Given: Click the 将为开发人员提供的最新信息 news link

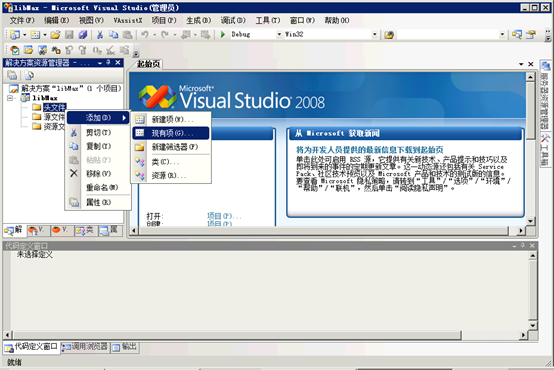Looking at the screenshot, I should [370, 150].
